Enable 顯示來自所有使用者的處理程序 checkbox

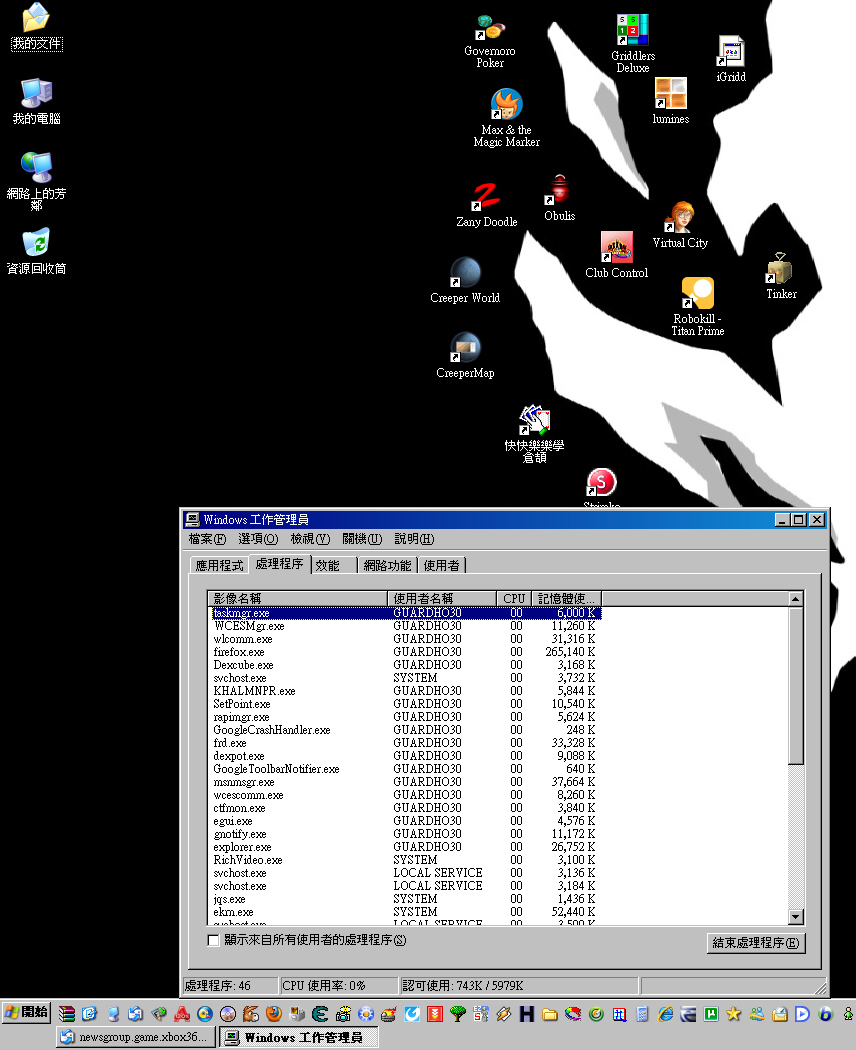(x=213, y=940)
